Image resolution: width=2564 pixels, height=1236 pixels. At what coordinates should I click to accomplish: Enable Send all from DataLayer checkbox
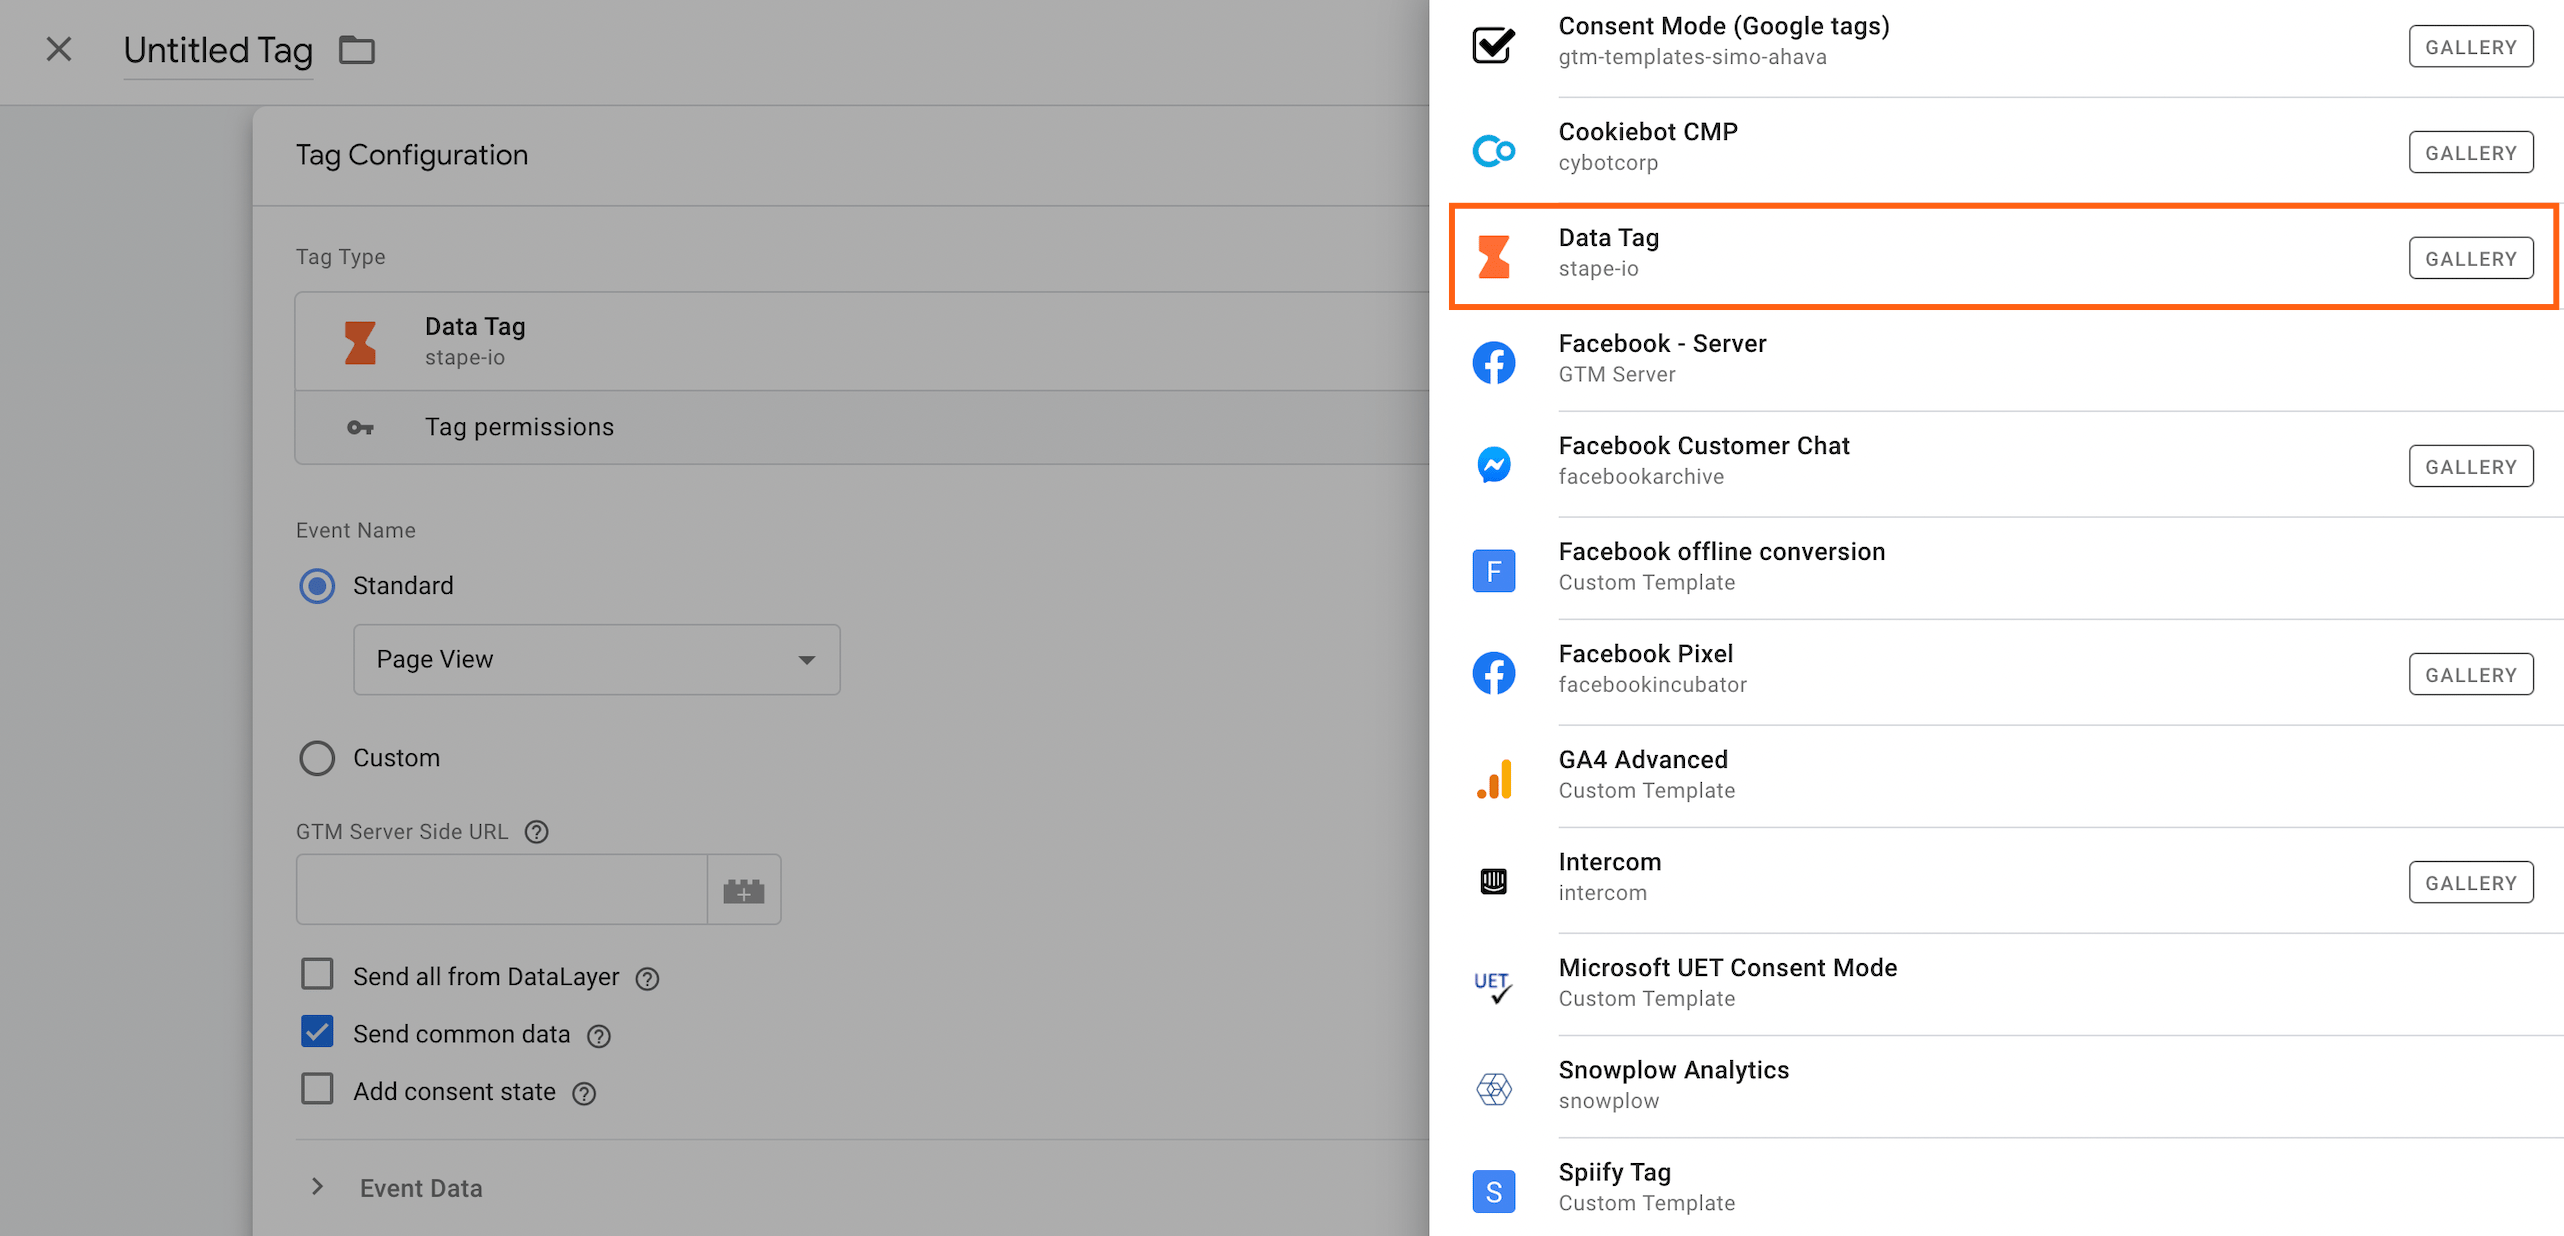tap(317, 974)
